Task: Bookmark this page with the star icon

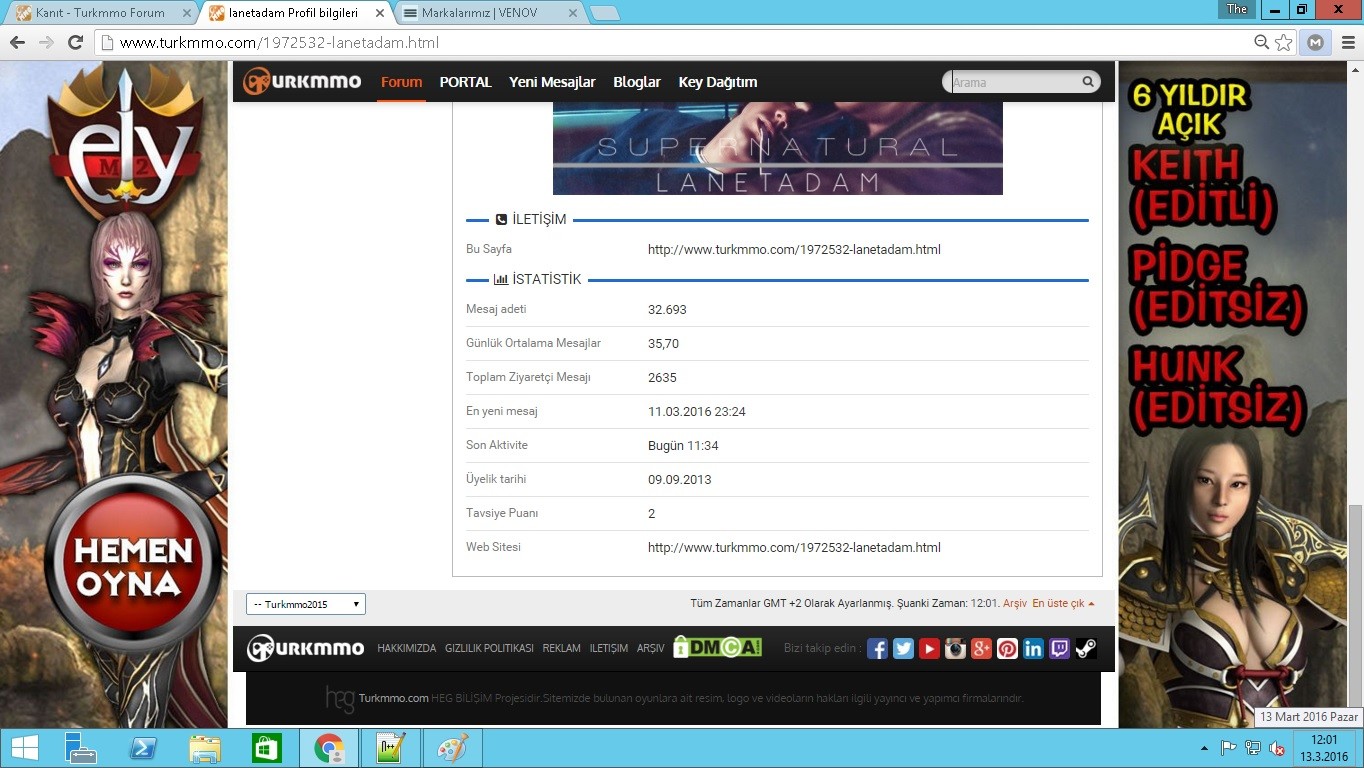Action: click(1284, 43)
